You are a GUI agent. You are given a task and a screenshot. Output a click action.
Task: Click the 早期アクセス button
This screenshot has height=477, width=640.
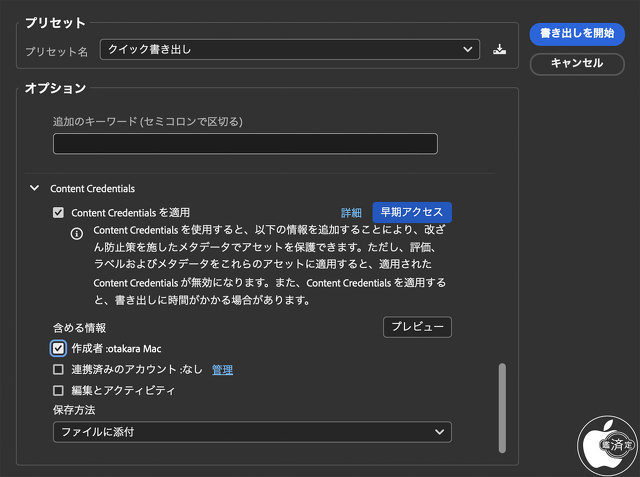412,212
